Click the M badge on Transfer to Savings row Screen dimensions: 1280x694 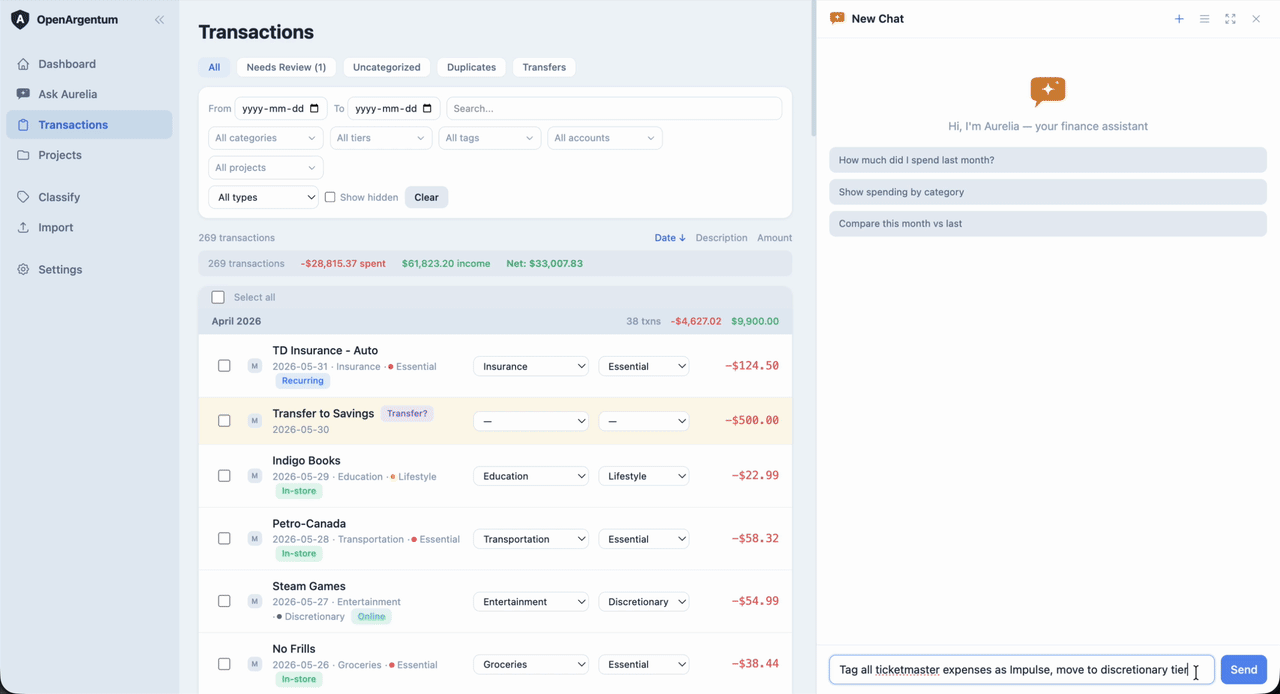click(x=254, y=421)
